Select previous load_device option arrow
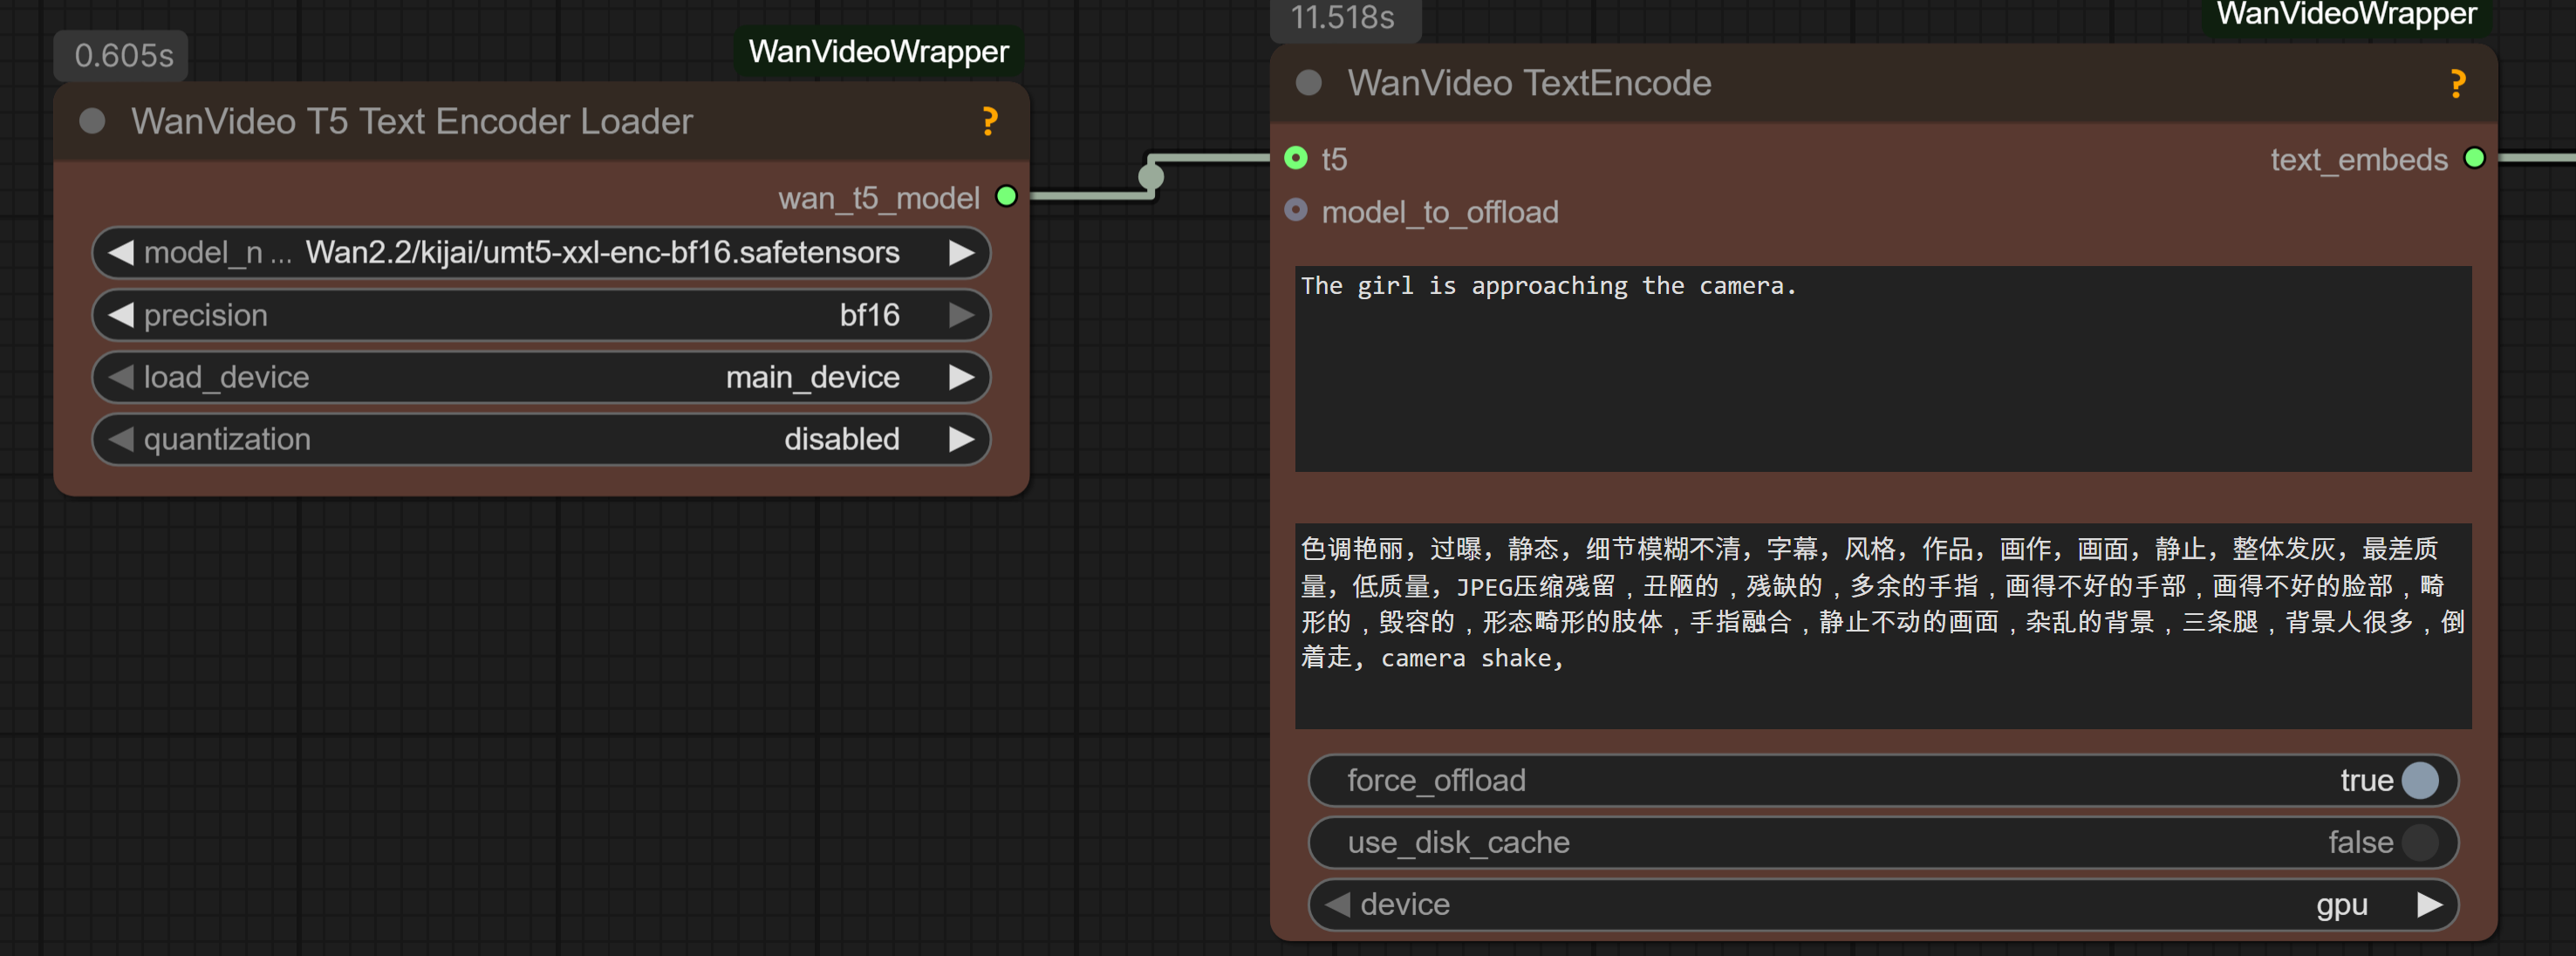Image resolution: width=2576 pixels, height=956 pixels. coord(121,377)
